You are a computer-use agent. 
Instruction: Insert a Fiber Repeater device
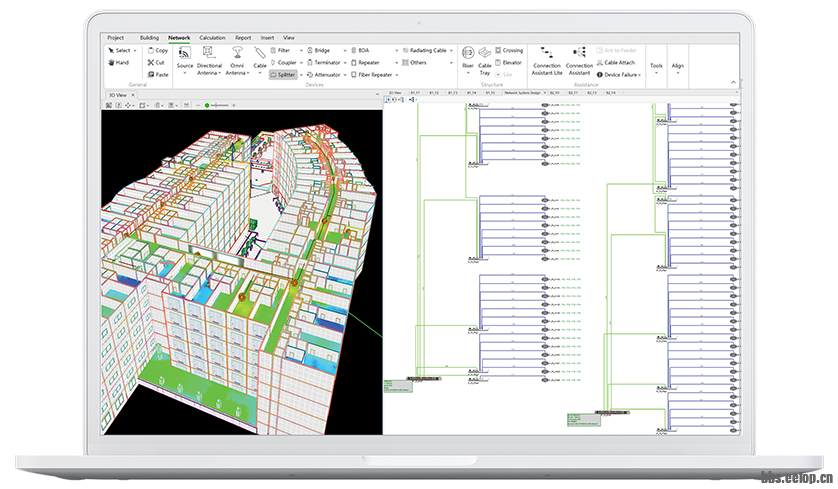click(x=372, y=75)
